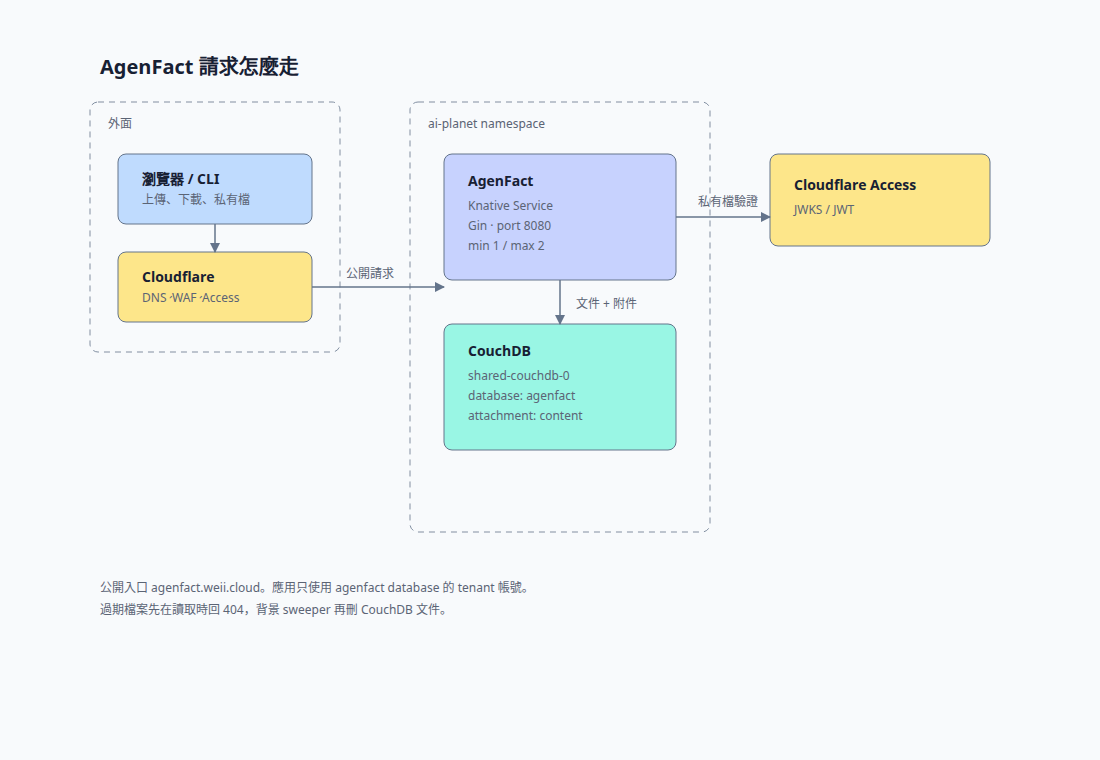Image resolution: width=1100 pixels, height=760 pixels.
Task: Click the "min 1 / max 2" line
Action: tap(506, 246)
